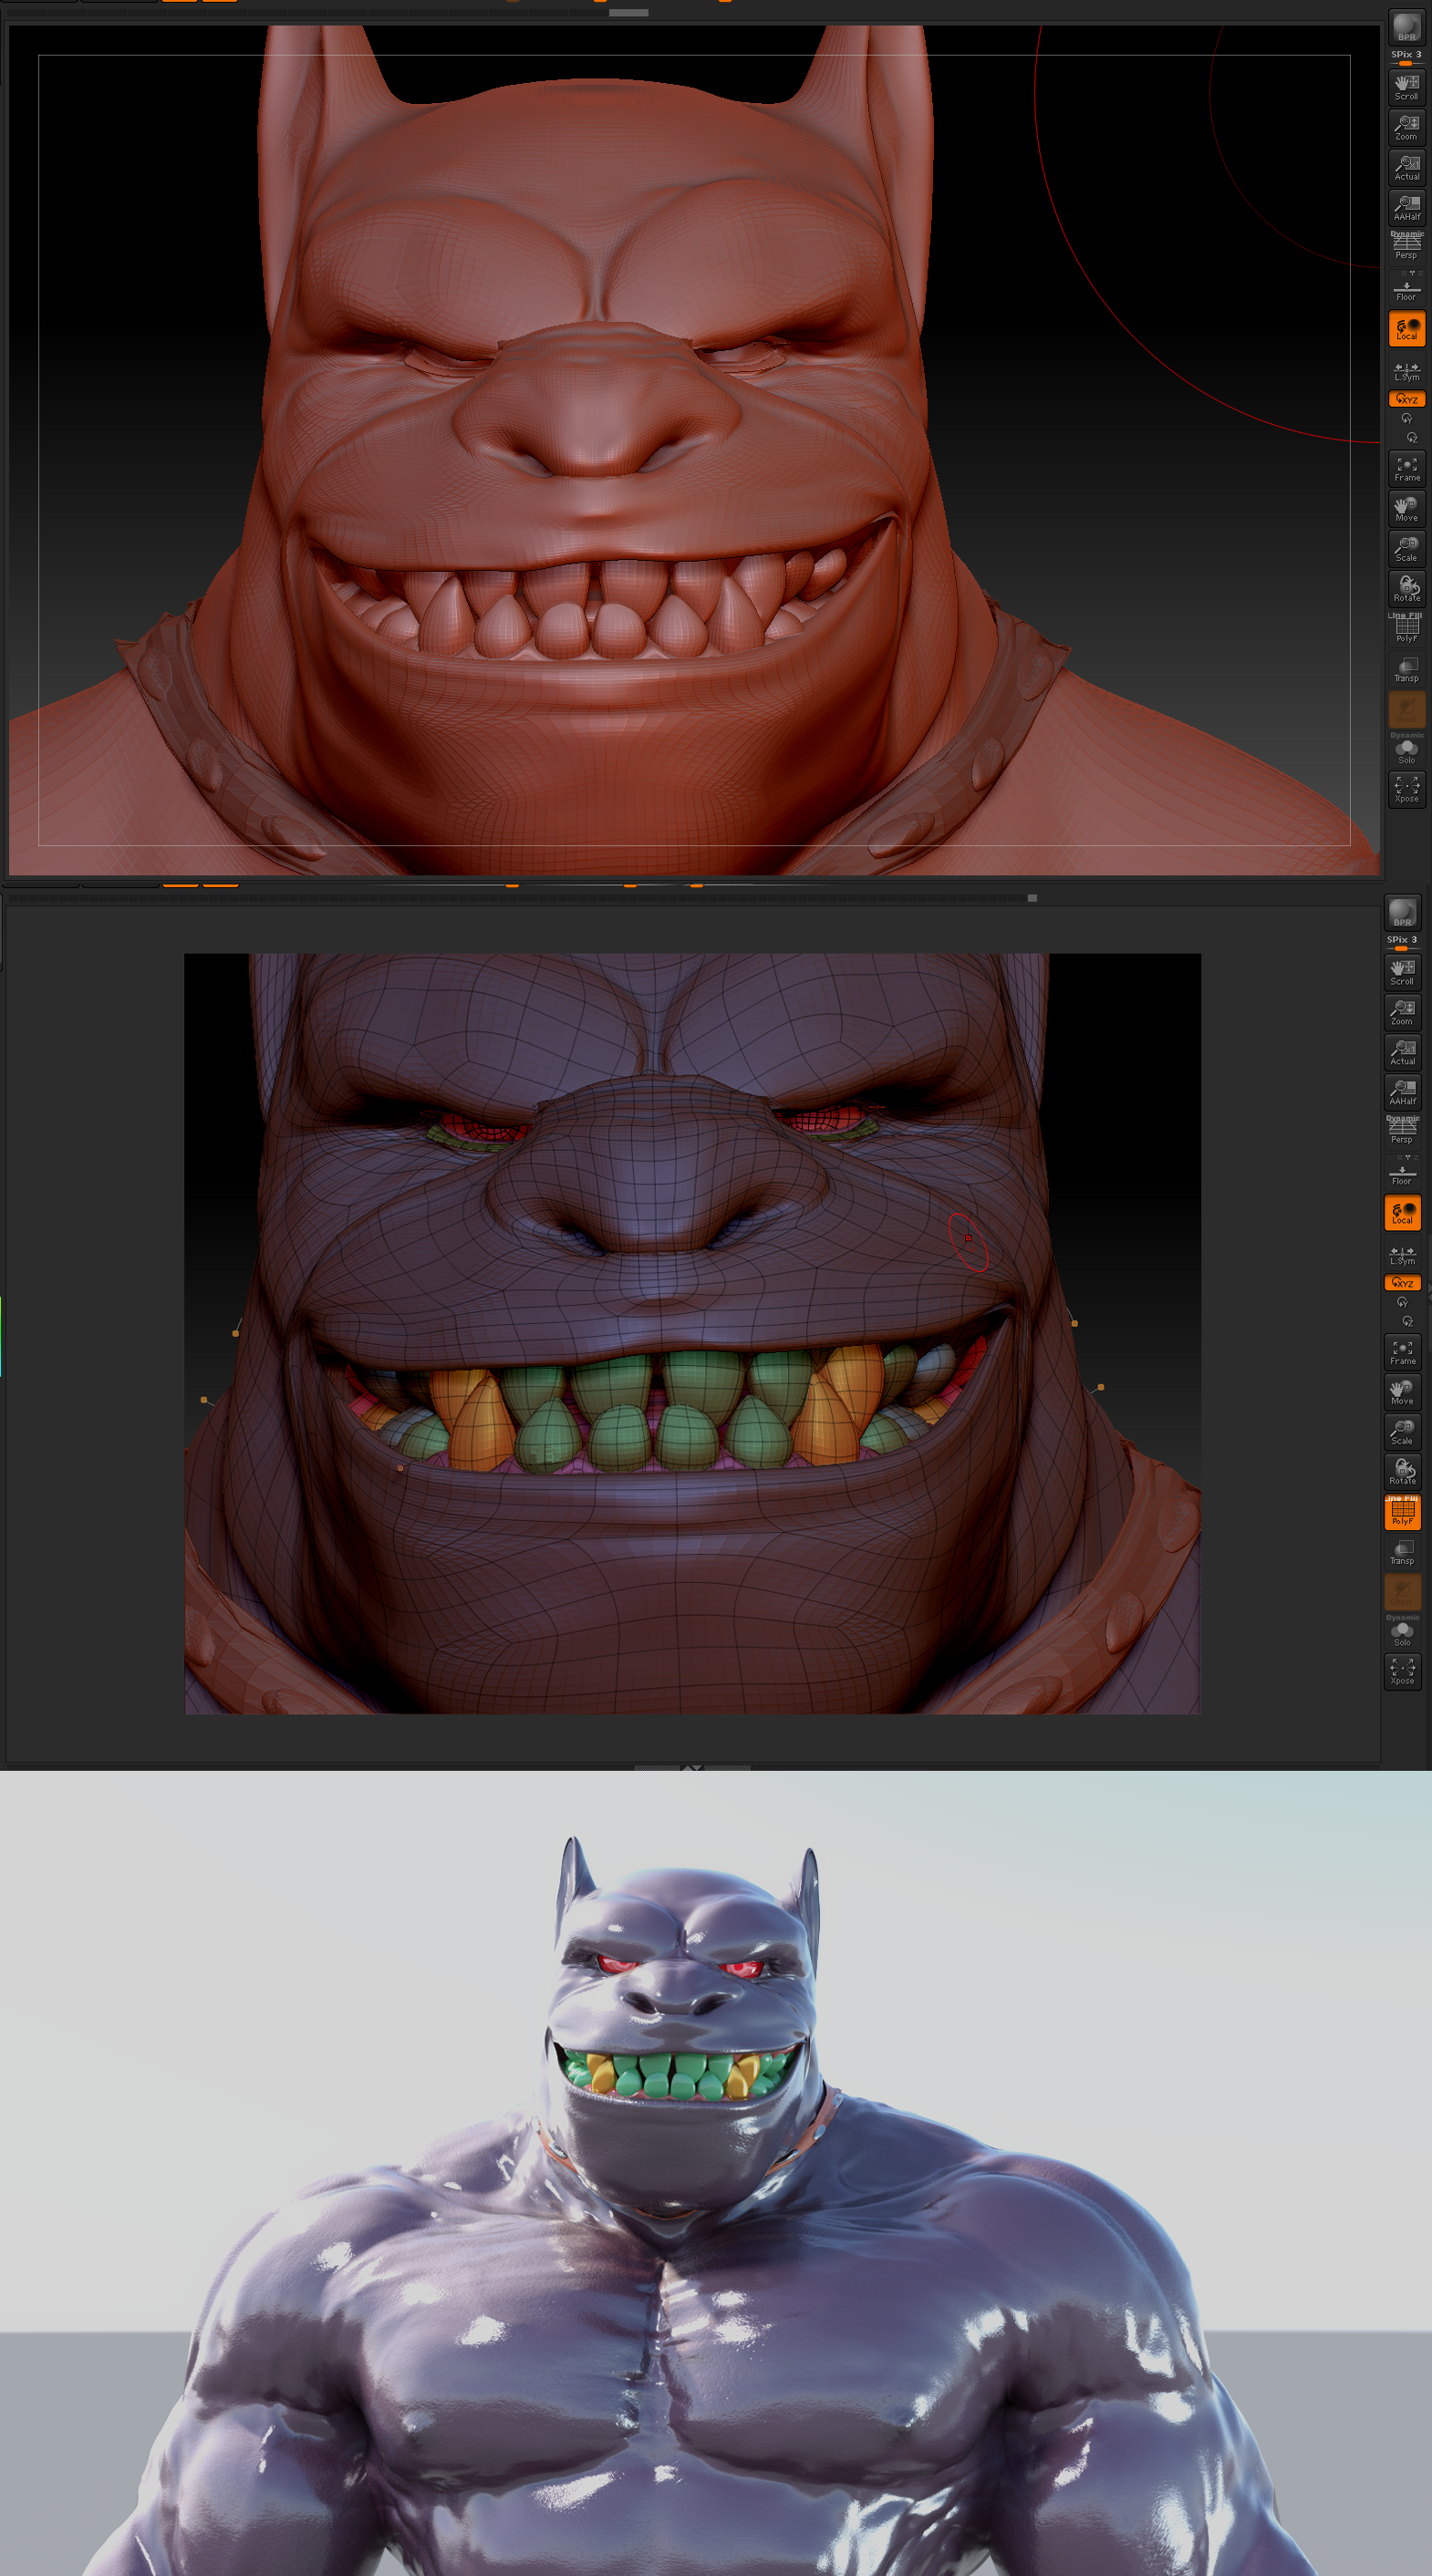Viewport: 1432px width, 2576px height.
Task: Toggle L.Sym local symmetry in lower toolbar
Action: coord(1402,1255)
